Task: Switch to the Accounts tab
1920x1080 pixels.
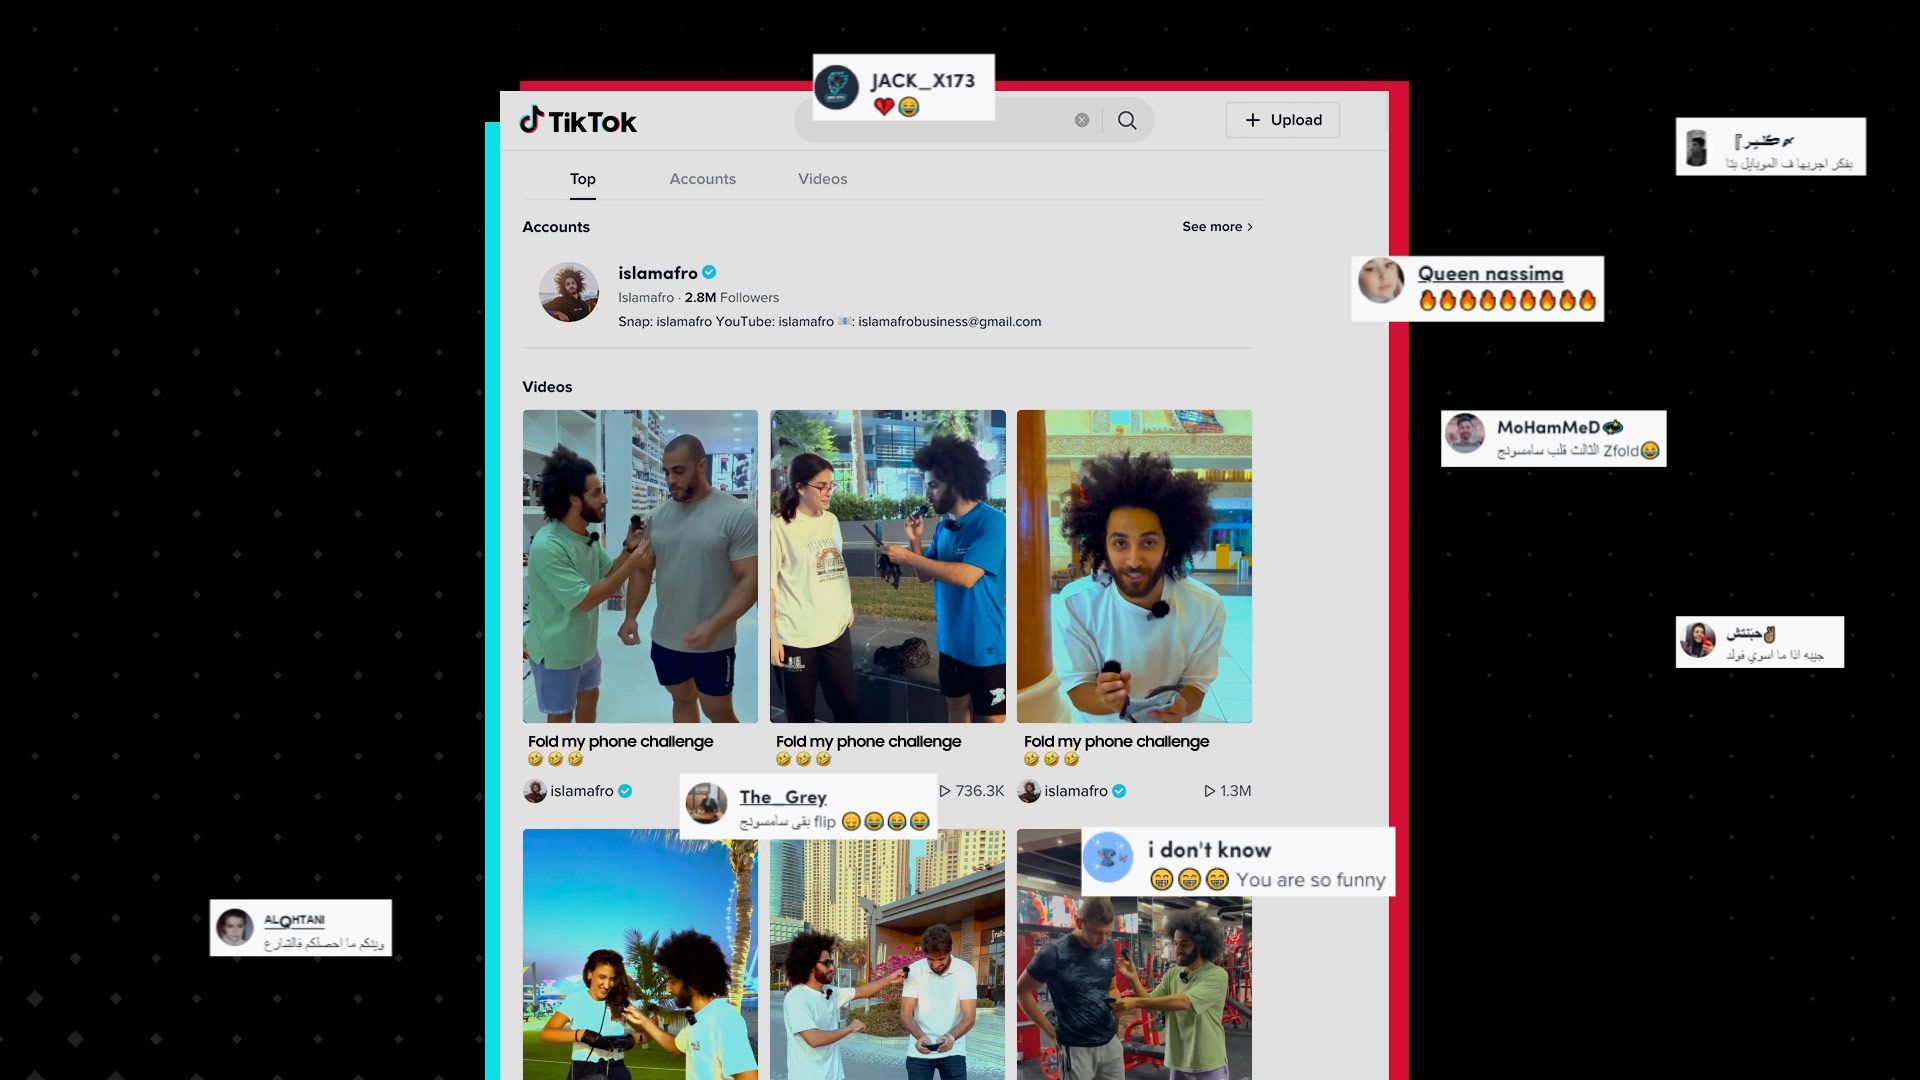Action: click(702, 179)
